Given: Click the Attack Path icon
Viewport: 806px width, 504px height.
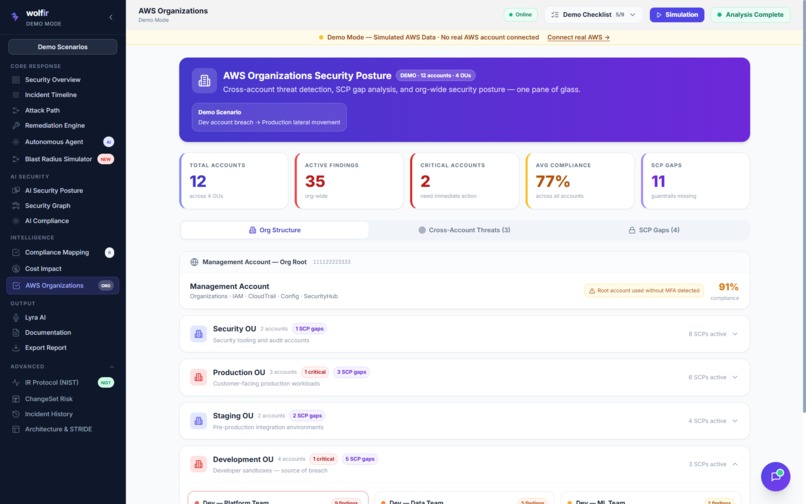Looking at the screenshot, I should point(16,110).
